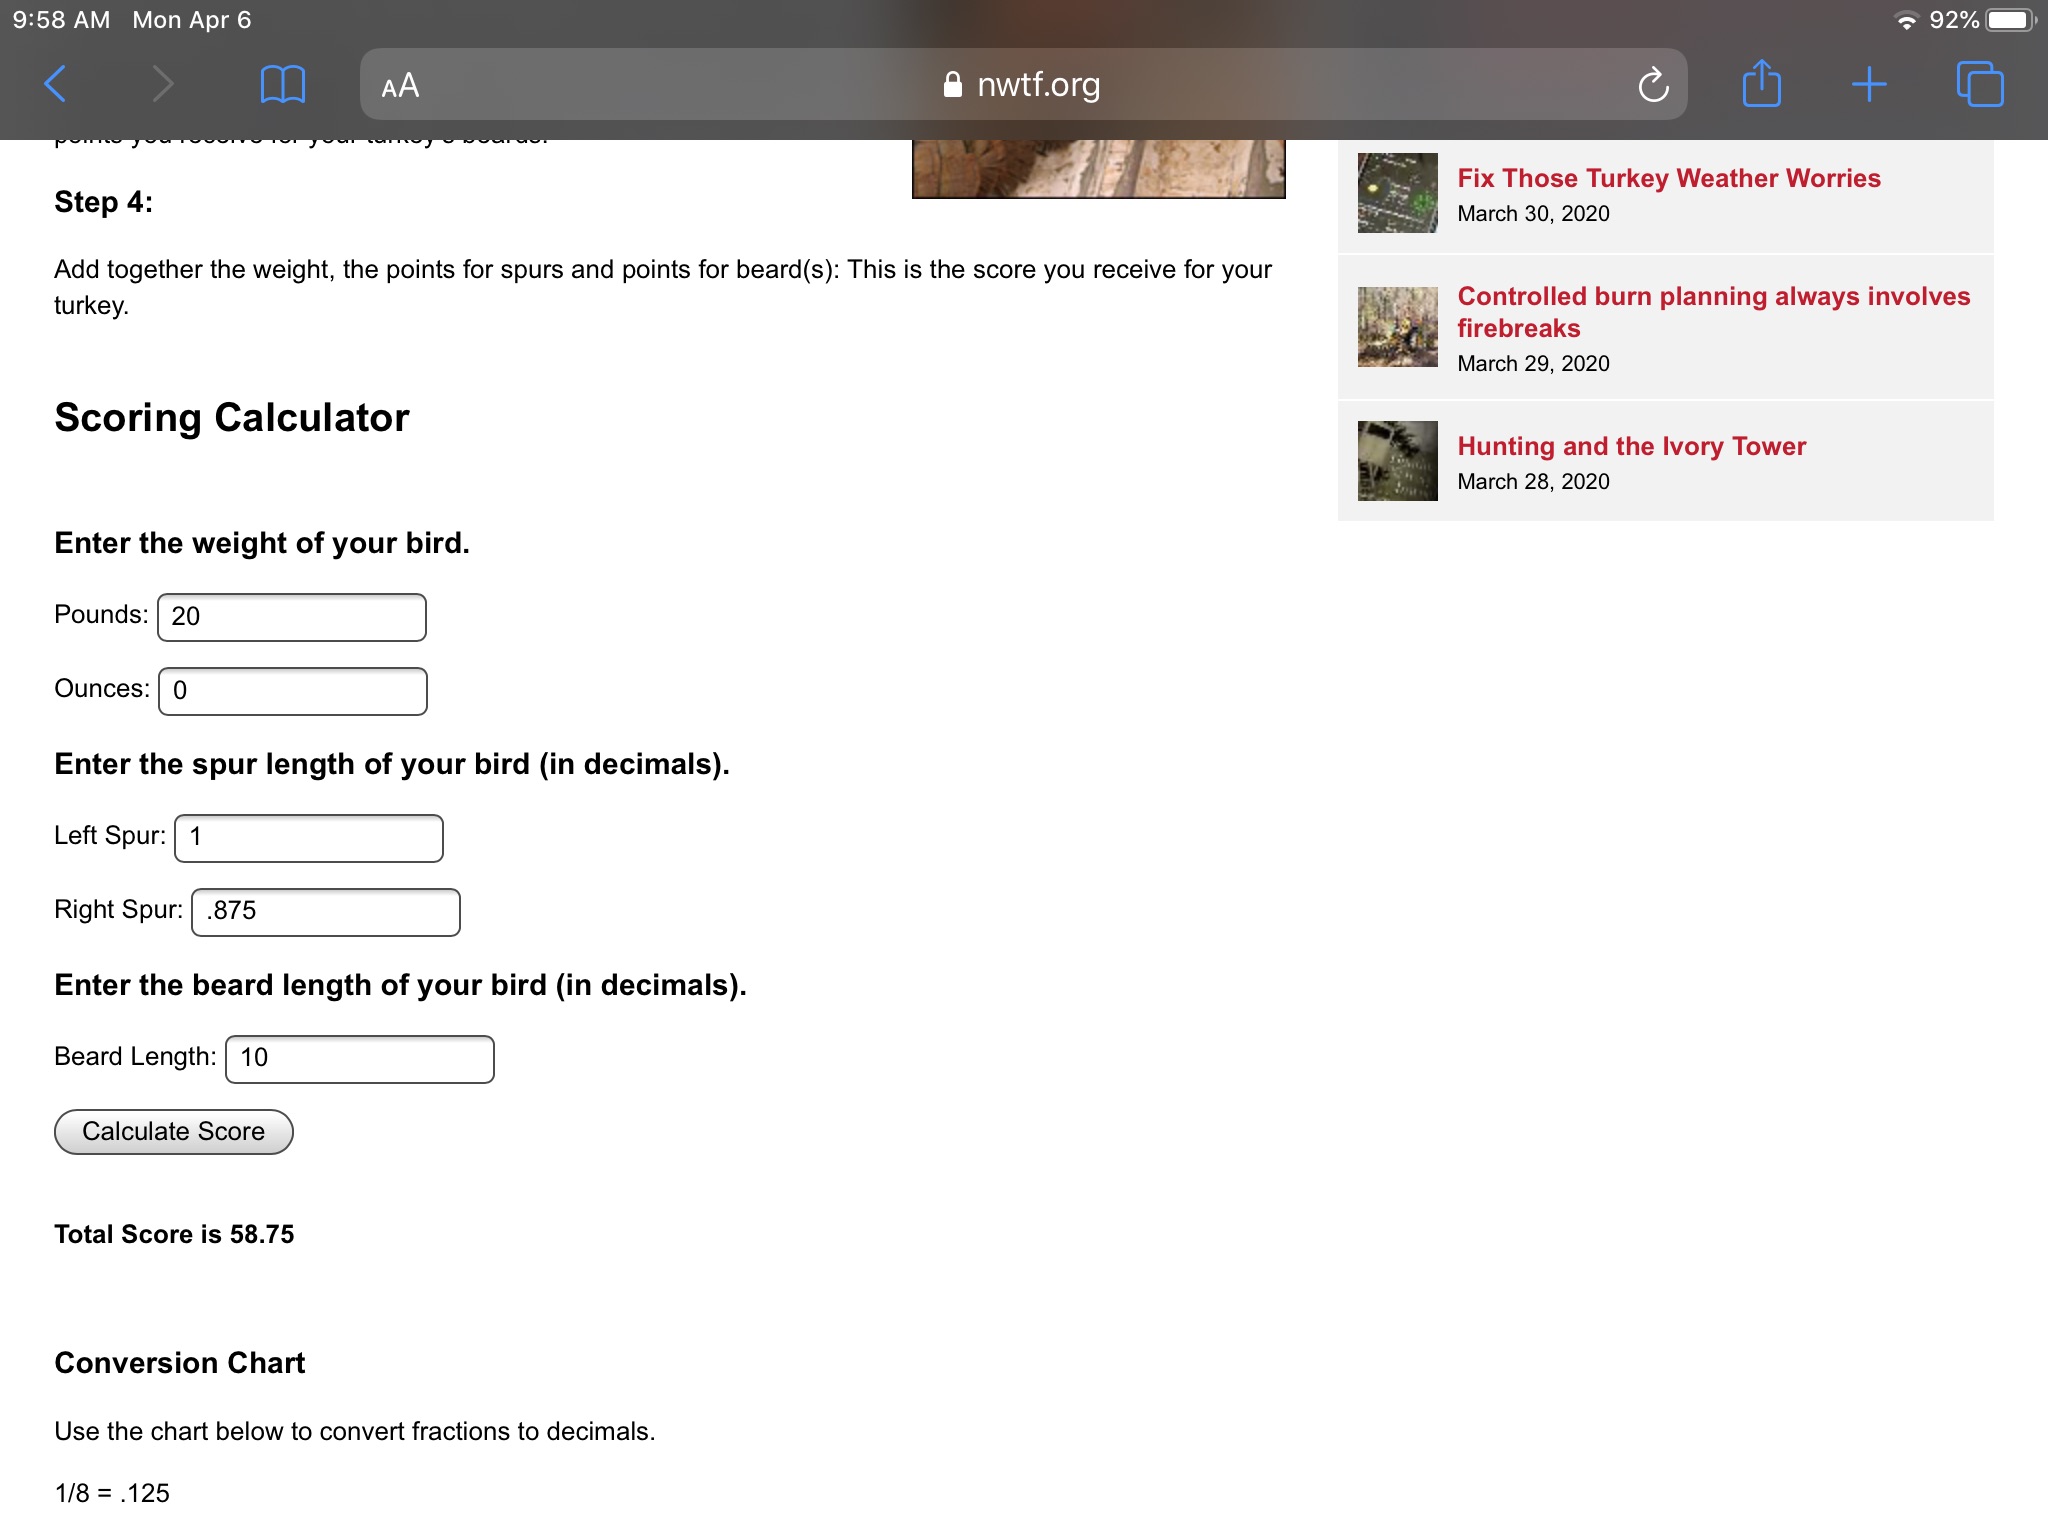Image resolution: width=2048 pixels, height=1536 pixels.
Task: Click the Use the chart below sentence
Action: tap(355, 1431)
